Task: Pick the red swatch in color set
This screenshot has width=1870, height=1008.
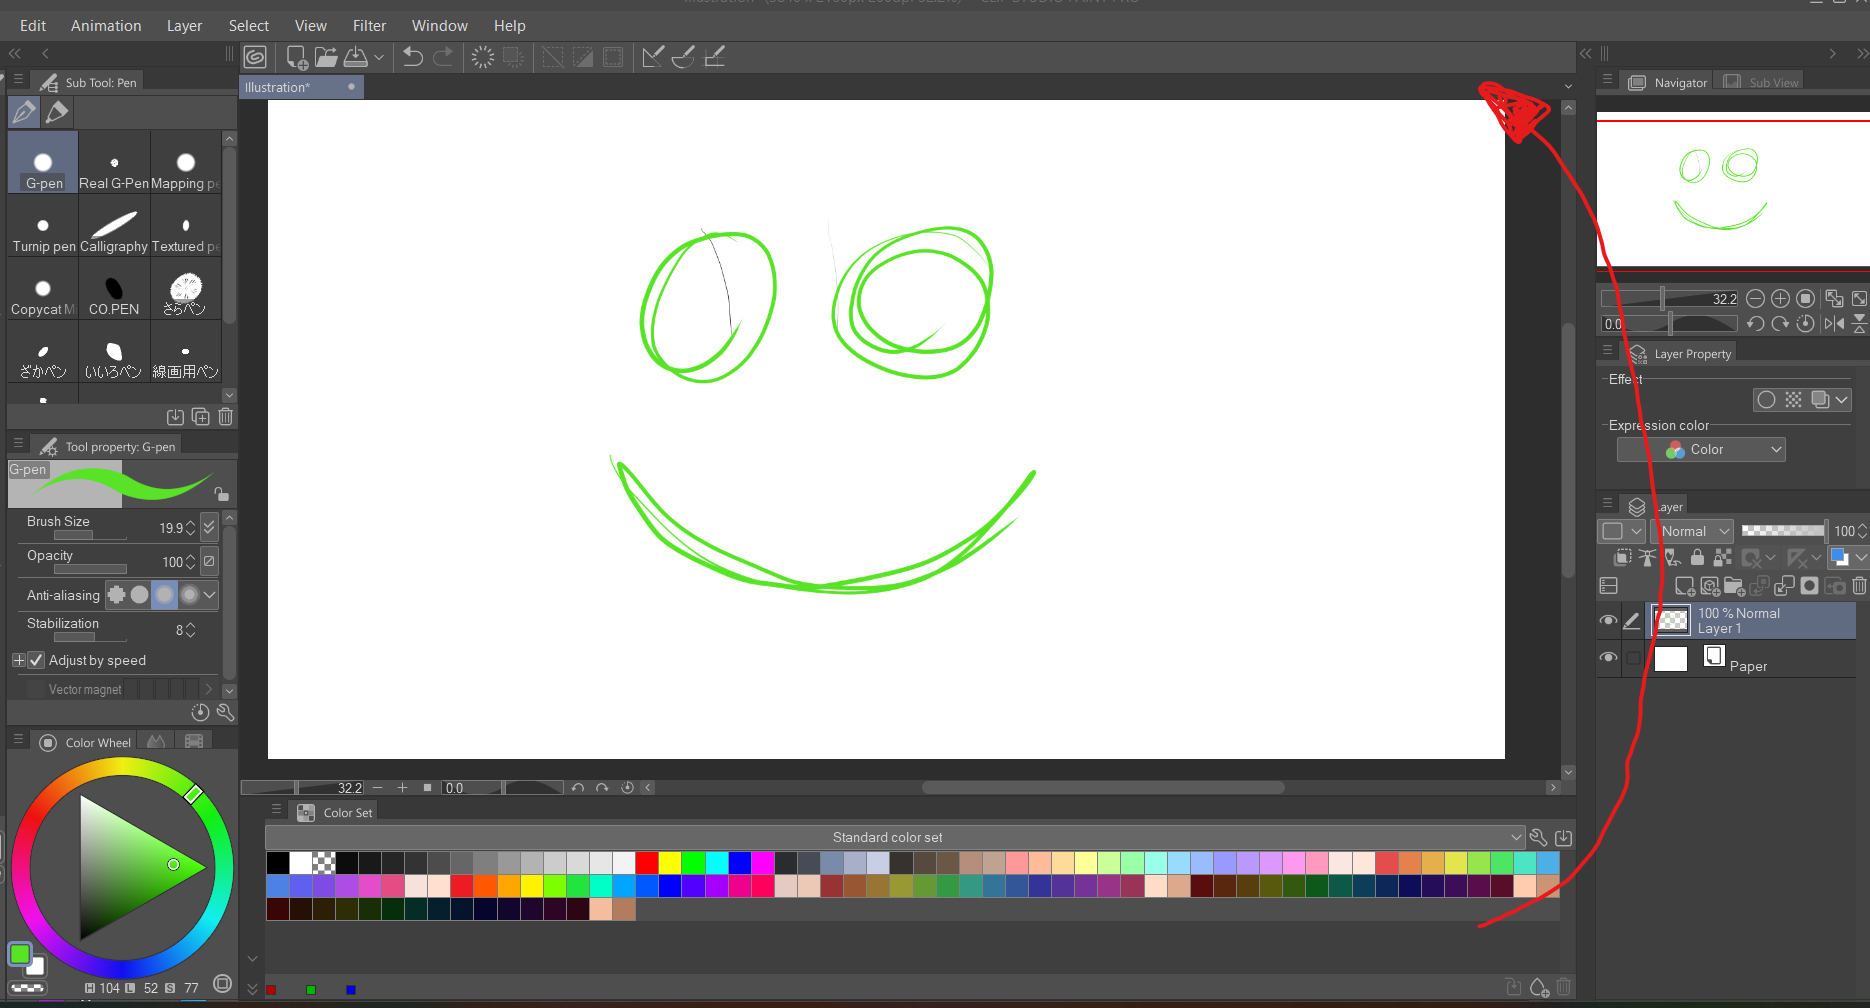Action: [x=647, y=862]
